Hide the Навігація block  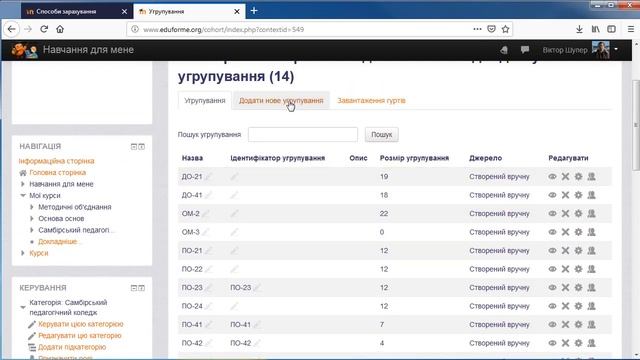pyautogui.click(x=133, y=147)
